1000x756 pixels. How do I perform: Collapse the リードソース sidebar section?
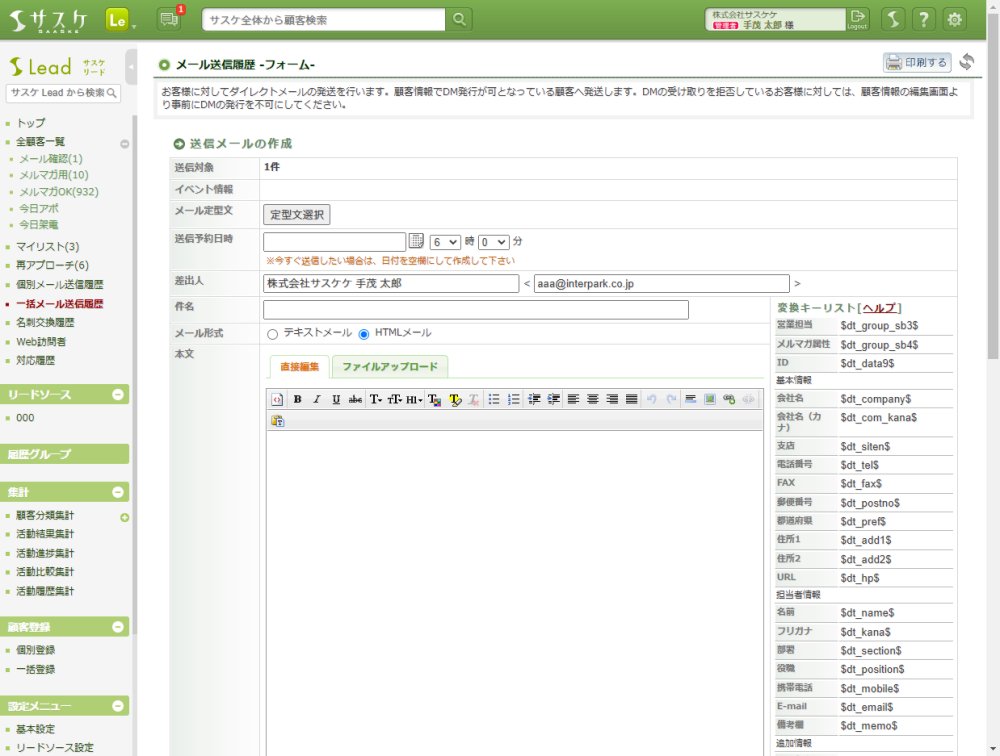point(118,395)
